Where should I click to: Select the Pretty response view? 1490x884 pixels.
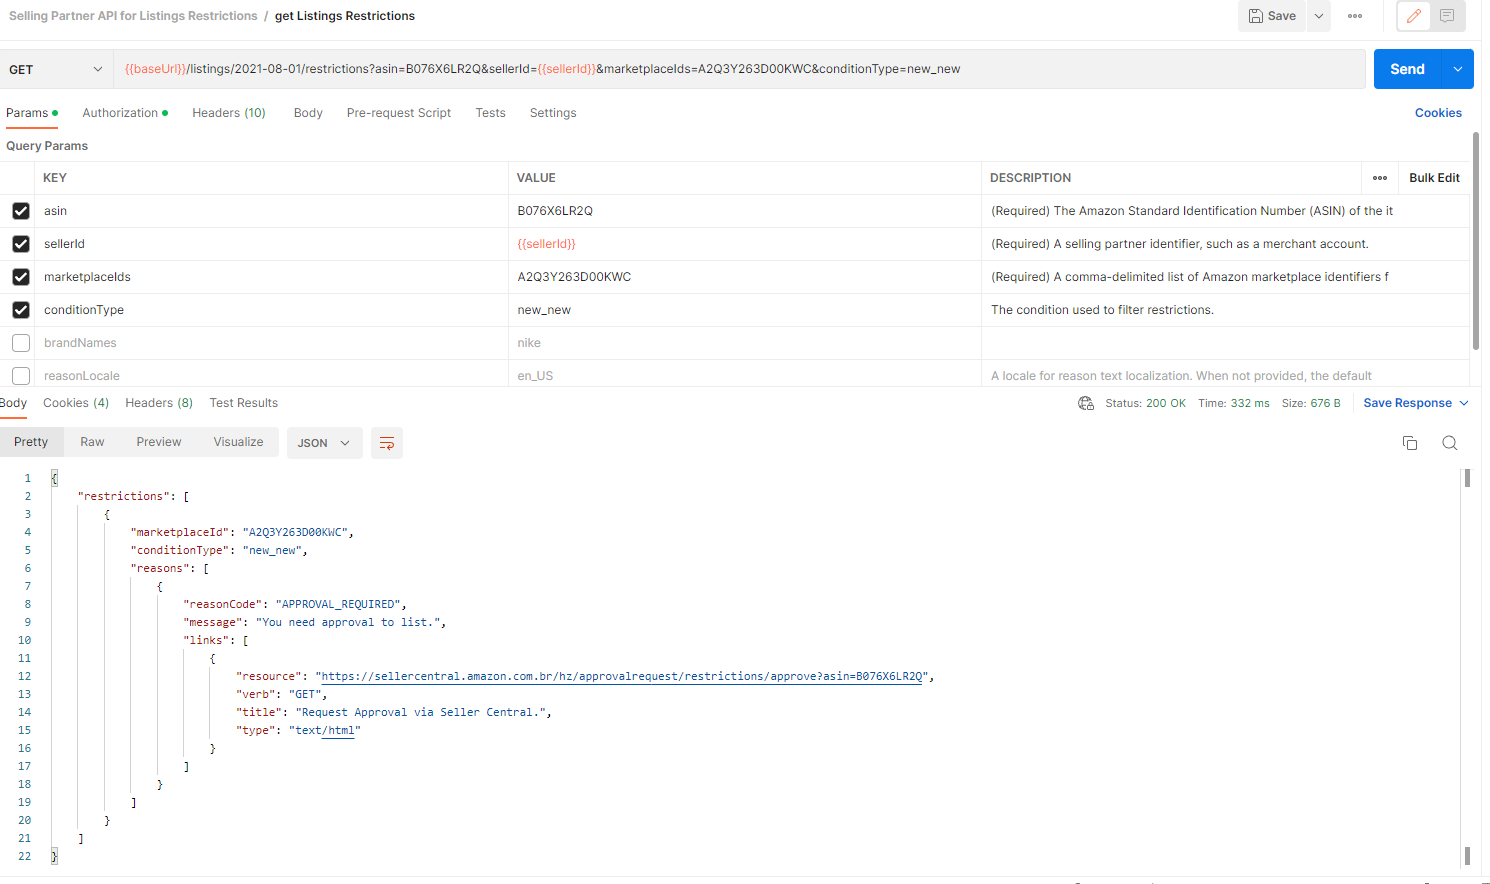[x=31, y=442]
